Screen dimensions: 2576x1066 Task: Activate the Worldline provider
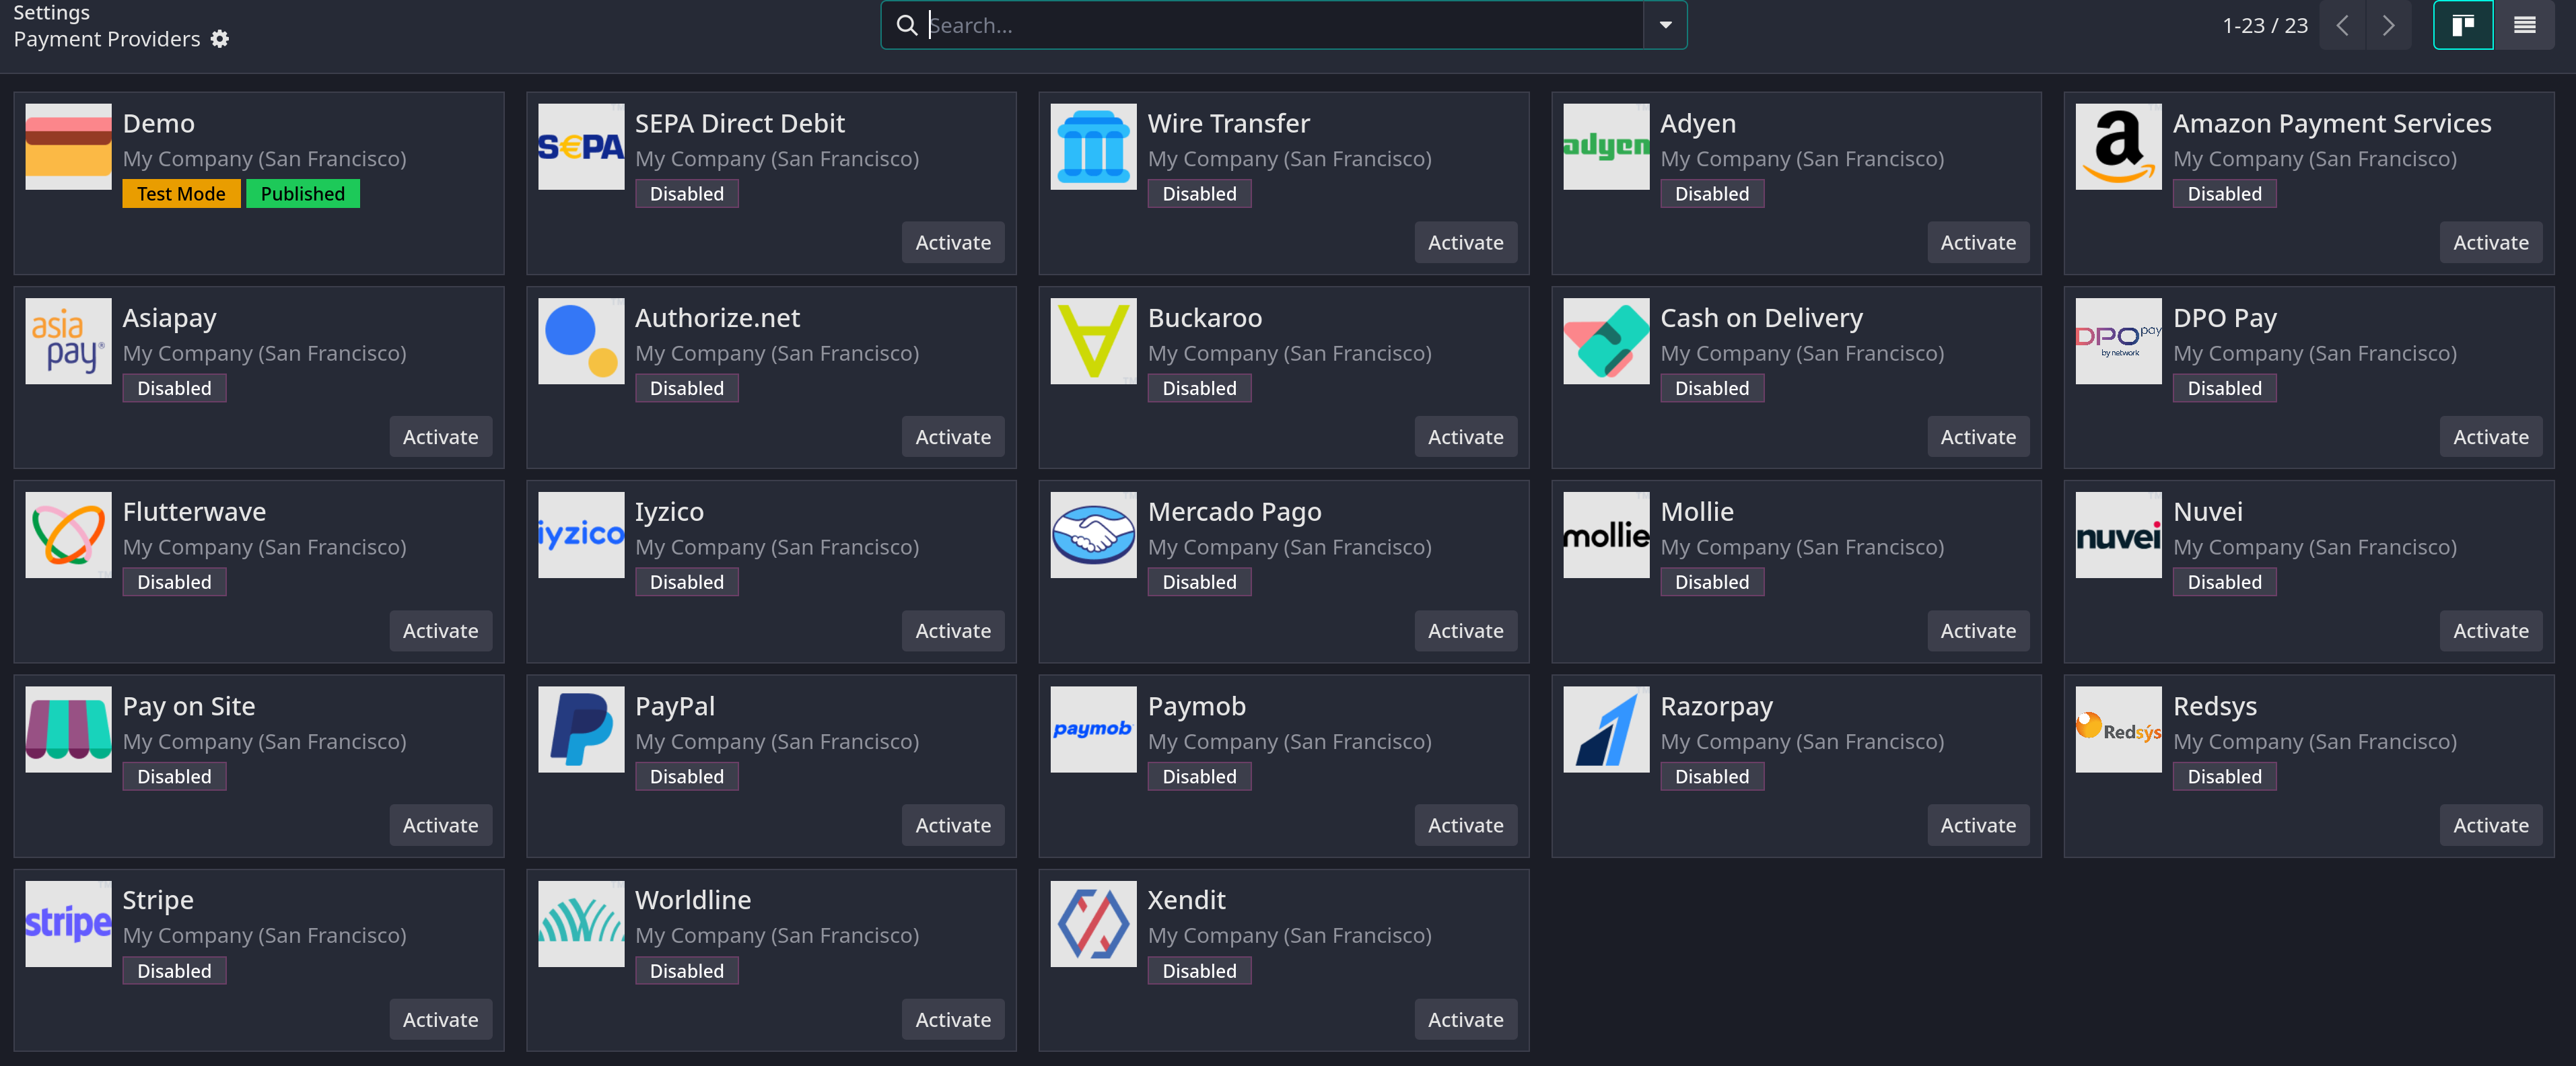point(952,1019)
